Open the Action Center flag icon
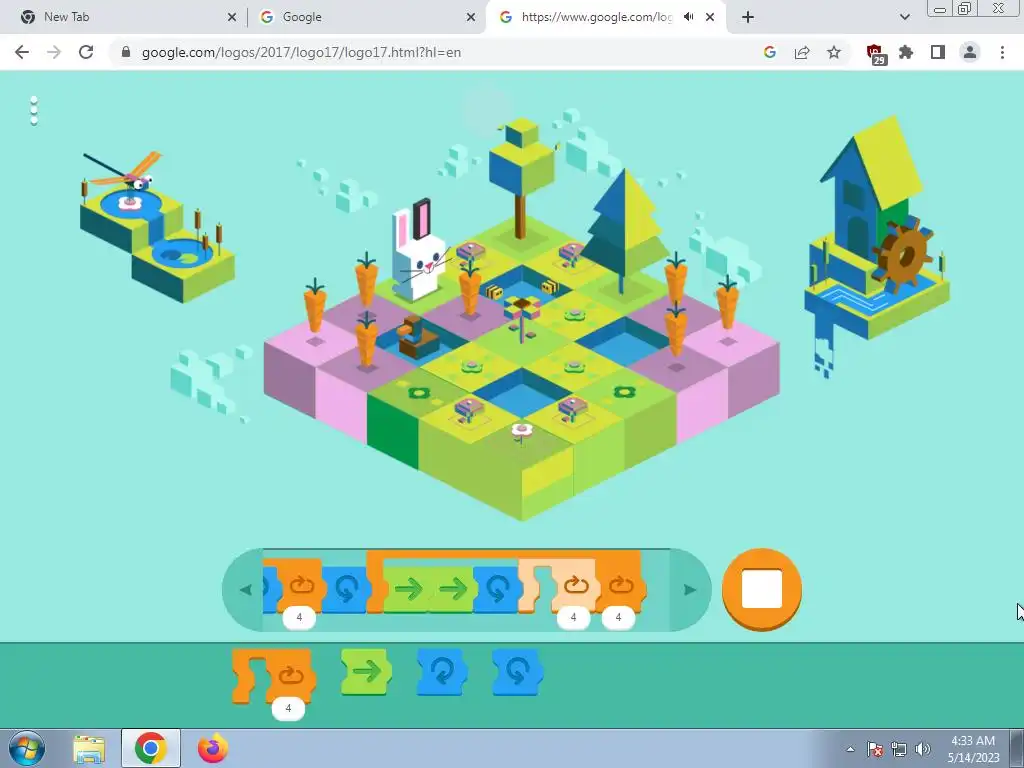Screen dimensions: 1024x768 click(x=875, y=749)
